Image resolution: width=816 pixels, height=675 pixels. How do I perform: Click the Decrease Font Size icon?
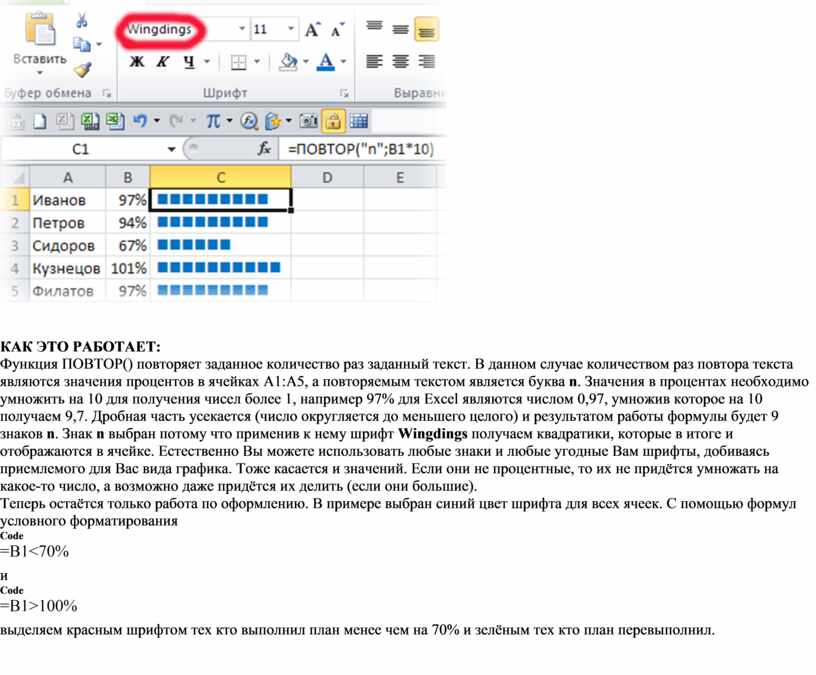coord(337,30)
